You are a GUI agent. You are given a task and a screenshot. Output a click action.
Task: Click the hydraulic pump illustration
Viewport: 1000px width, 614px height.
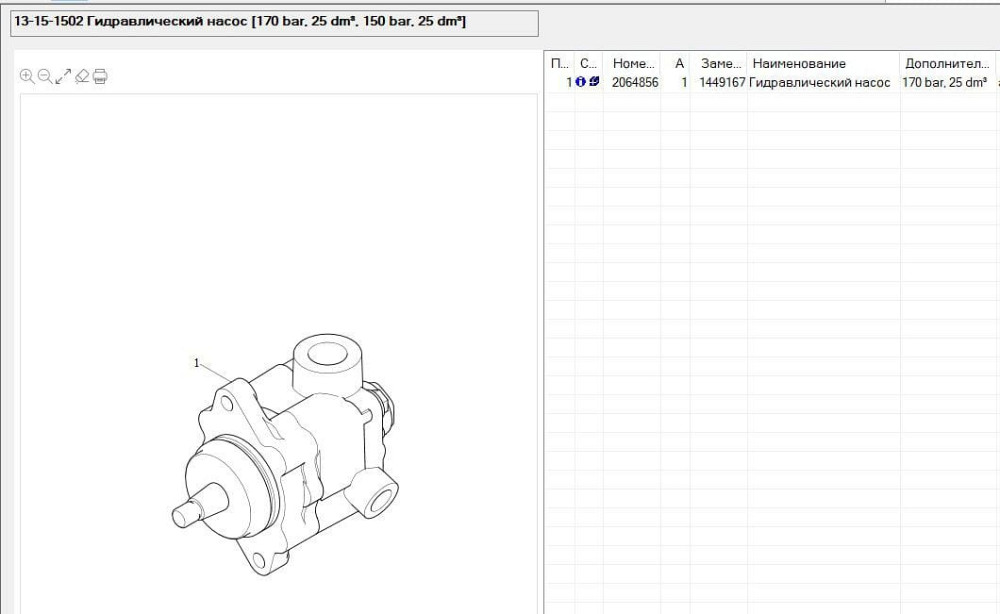point(290,450)
